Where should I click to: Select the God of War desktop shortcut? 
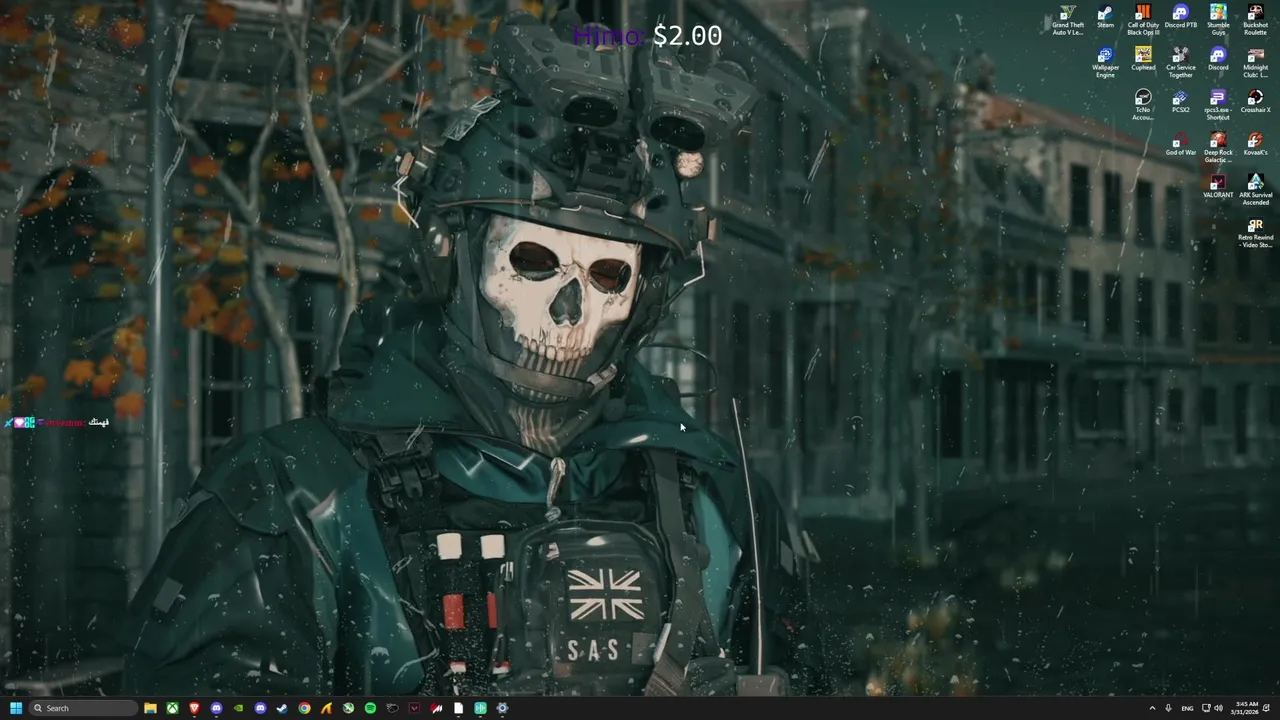1180,144
